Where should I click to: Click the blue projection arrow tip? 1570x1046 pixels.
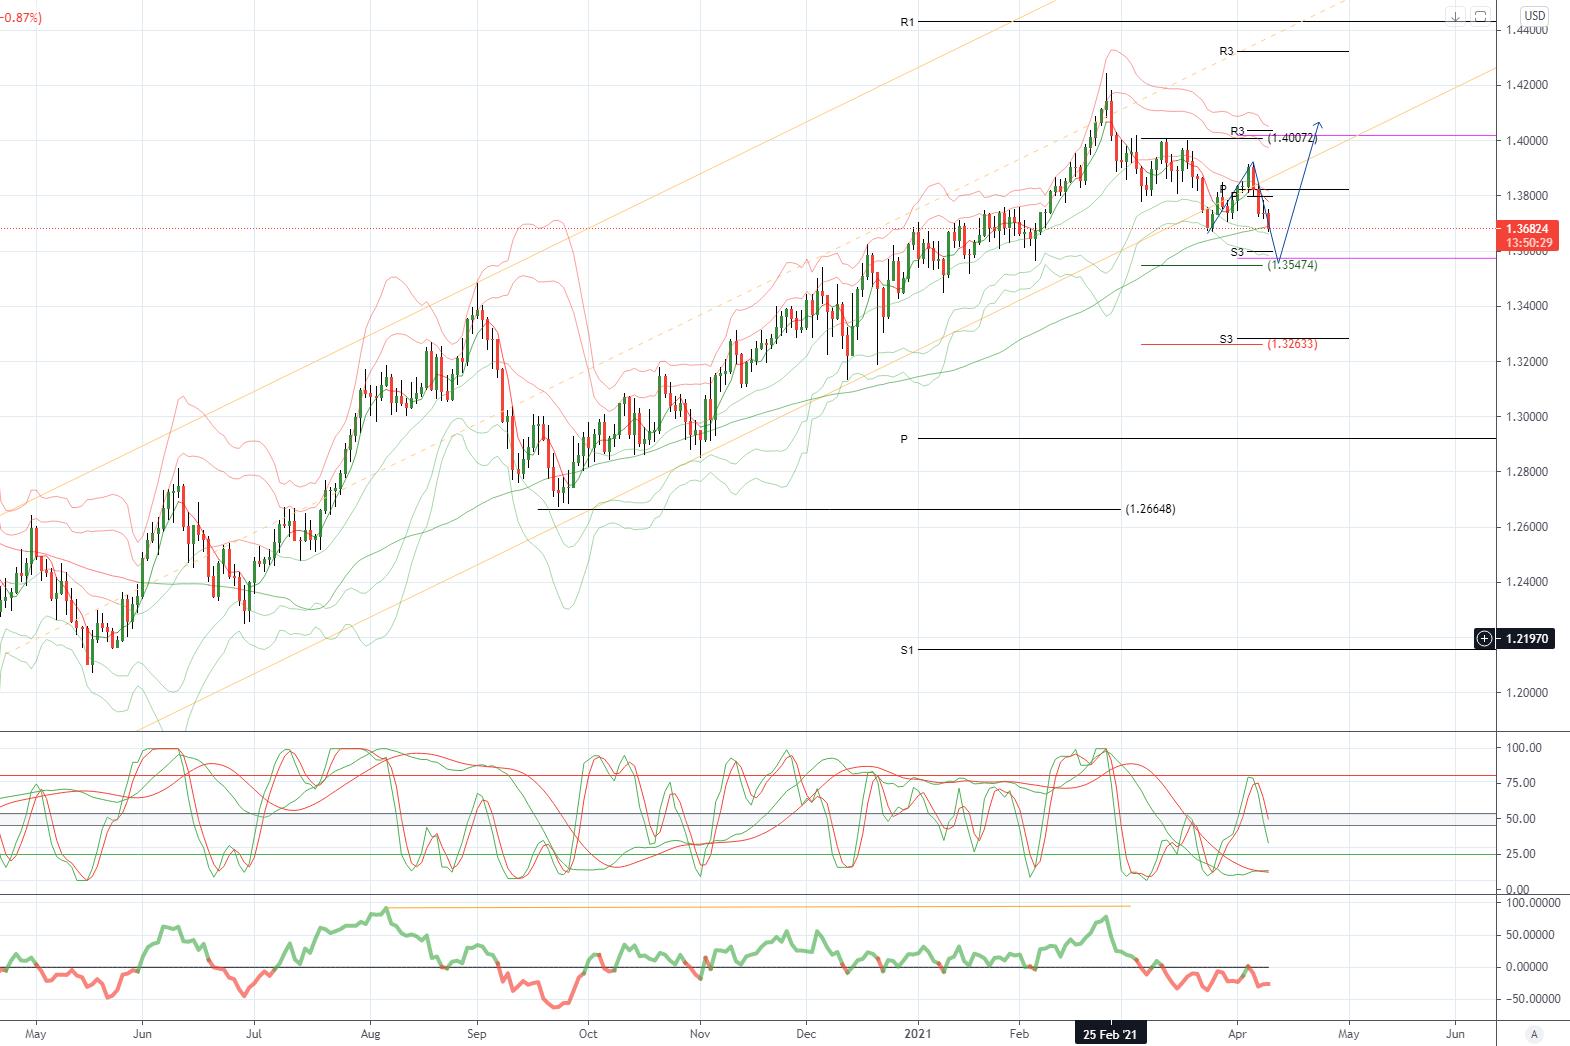tap(1319, 123)
